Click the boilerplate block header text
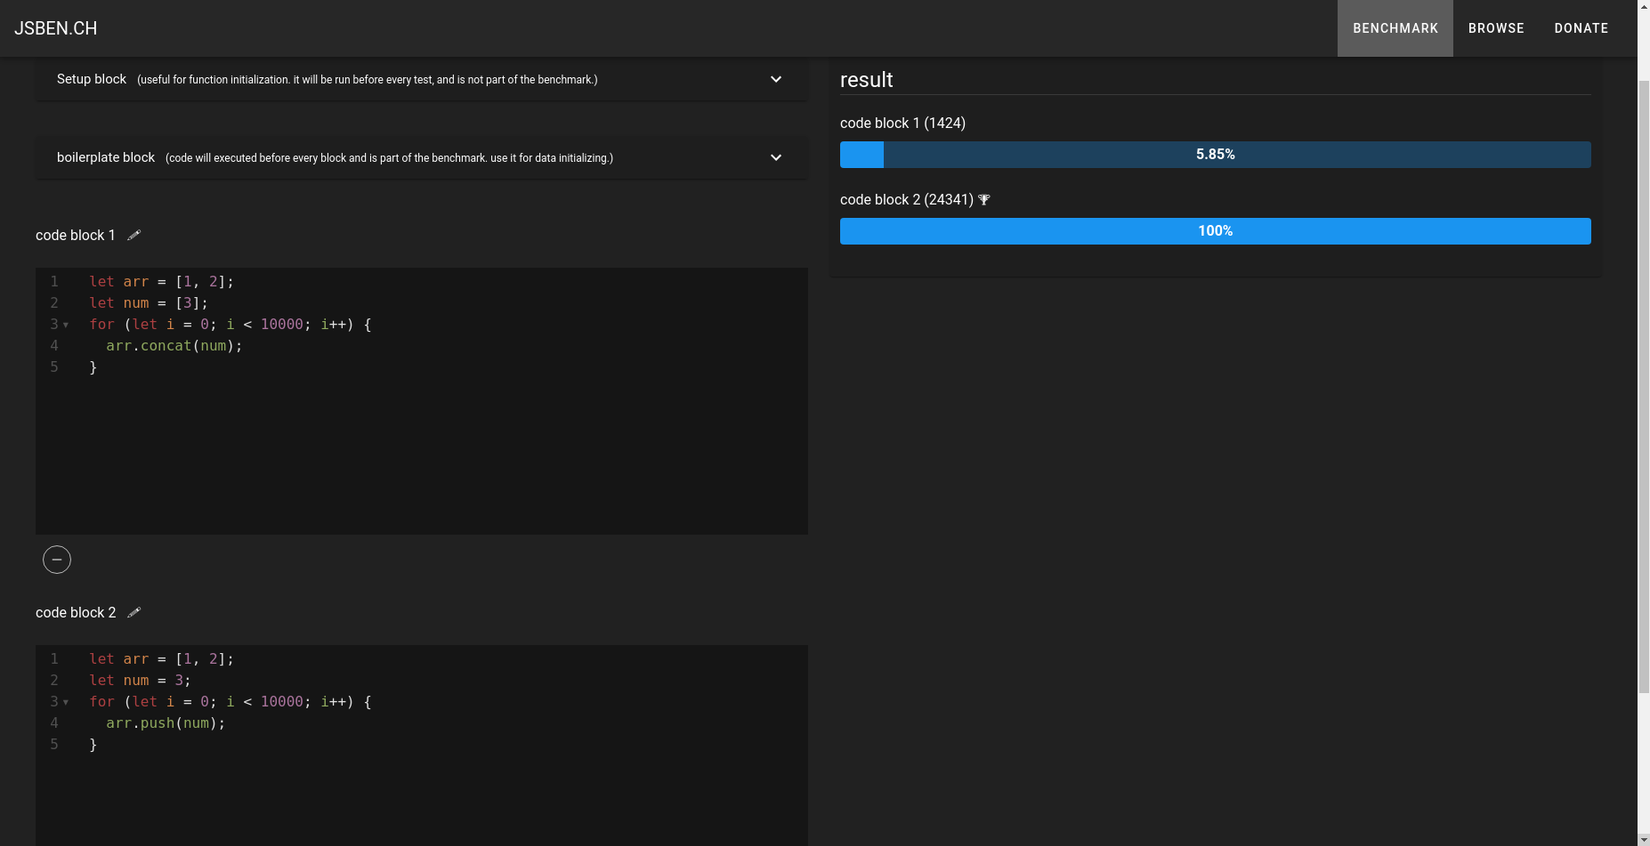Screen dimensions: 1650x846 pos(105,157)
